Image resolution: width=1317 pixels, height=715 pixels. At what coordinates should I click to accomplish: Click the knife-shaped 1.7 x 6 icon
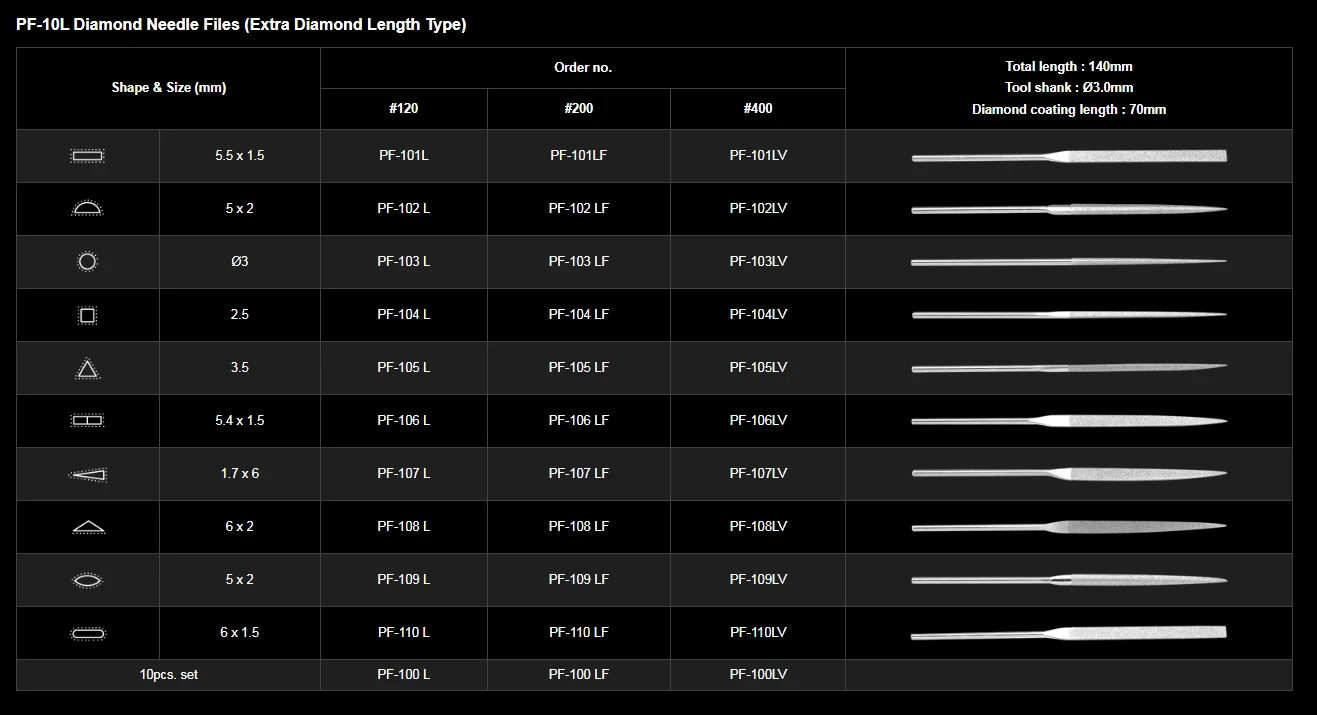coord(88,474)
